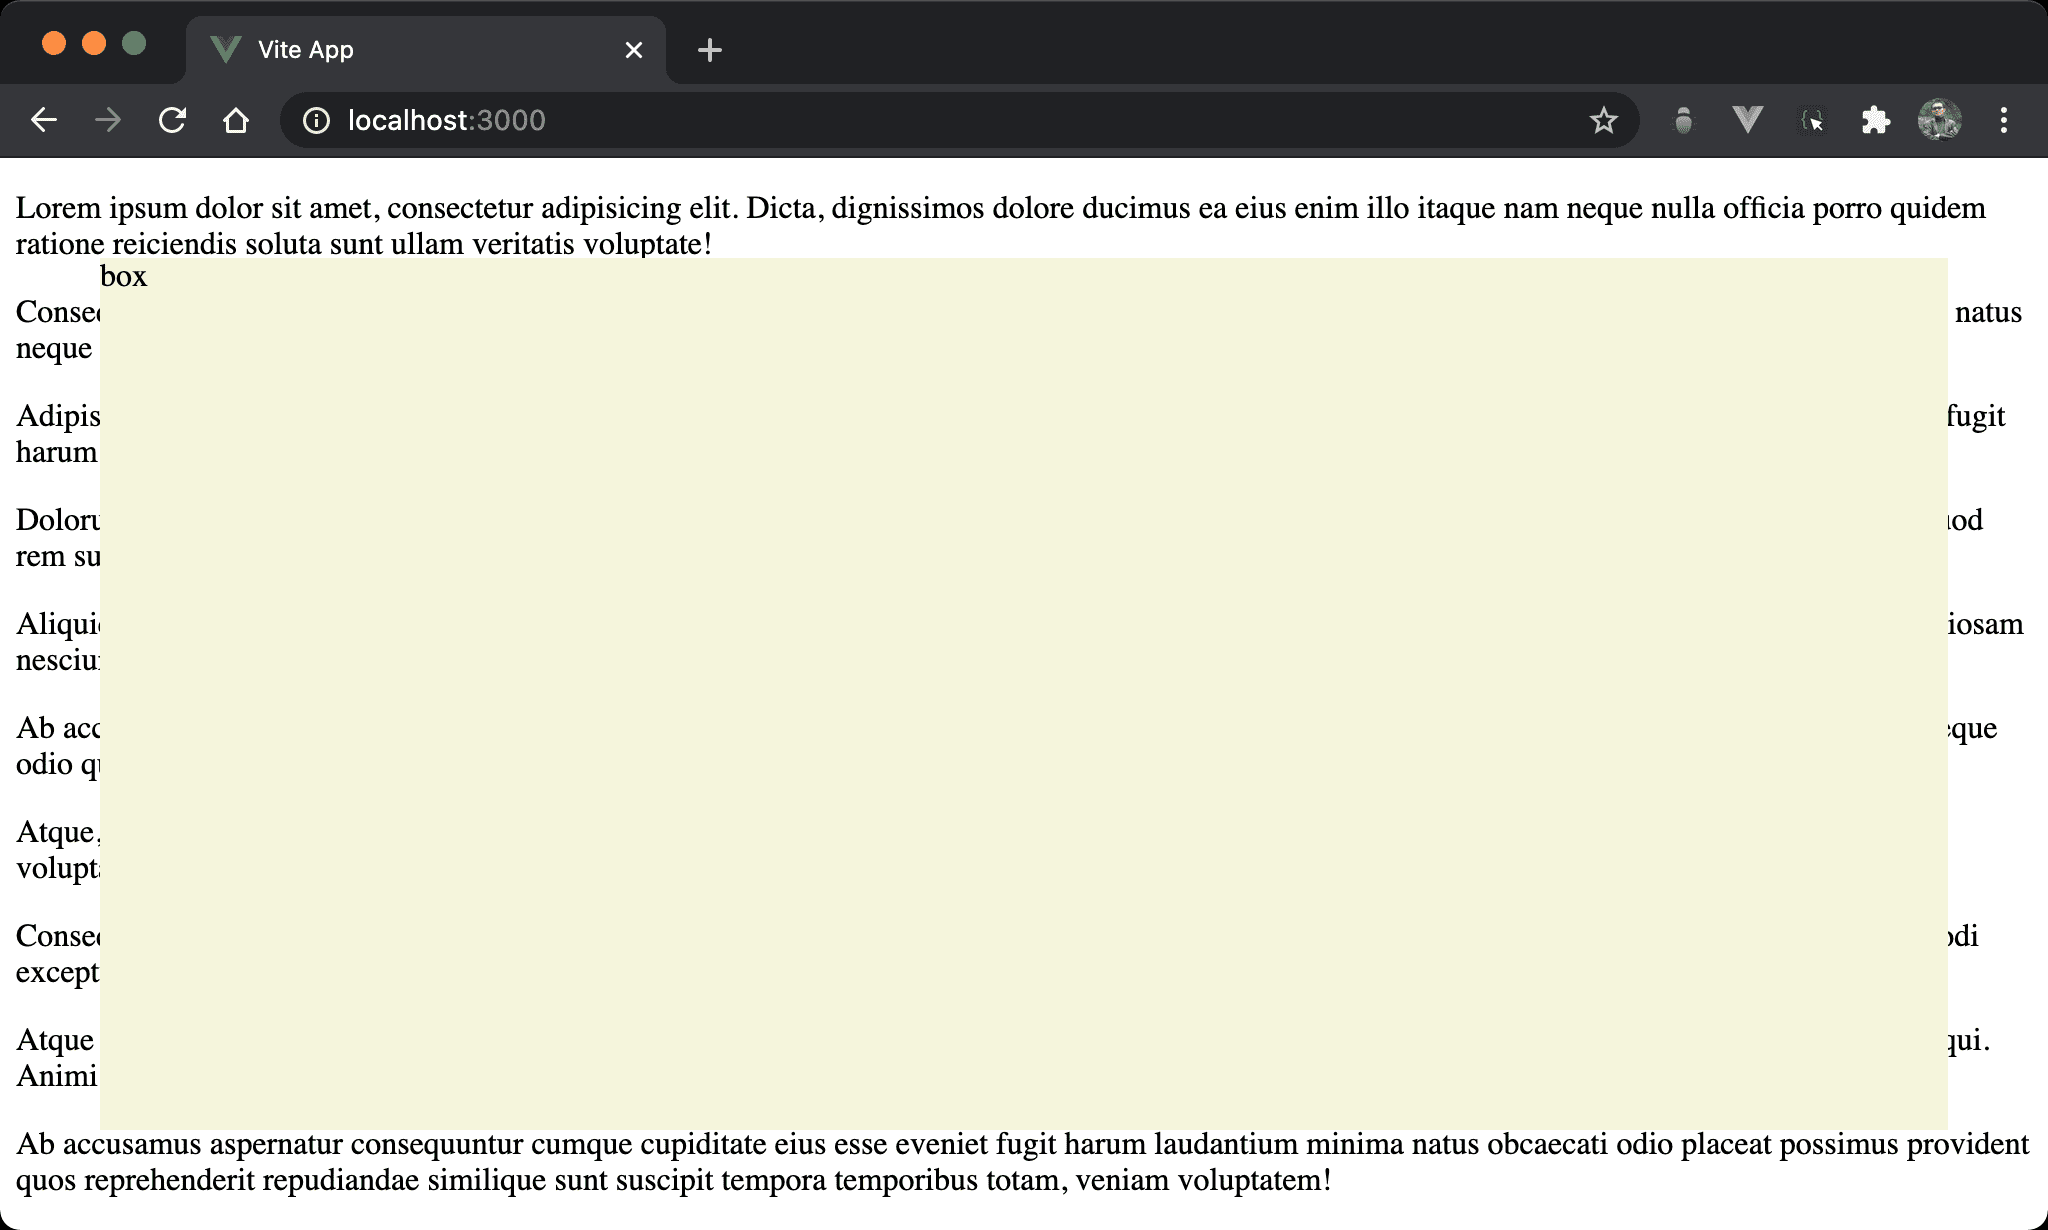Click the browser back arrow
The width and height of the screenshot is (2048, 1230).
click(x=44, y=121)
